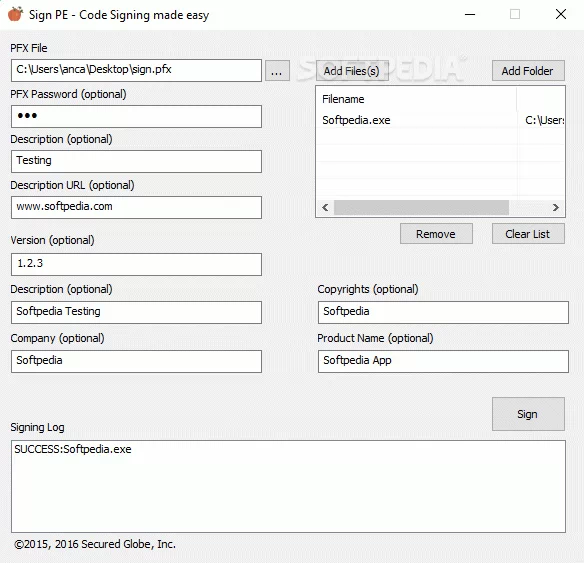Edit the Version field showing 1.2.3
The width and height of the screenshot is (584, 563).
[x=136, y=264]
